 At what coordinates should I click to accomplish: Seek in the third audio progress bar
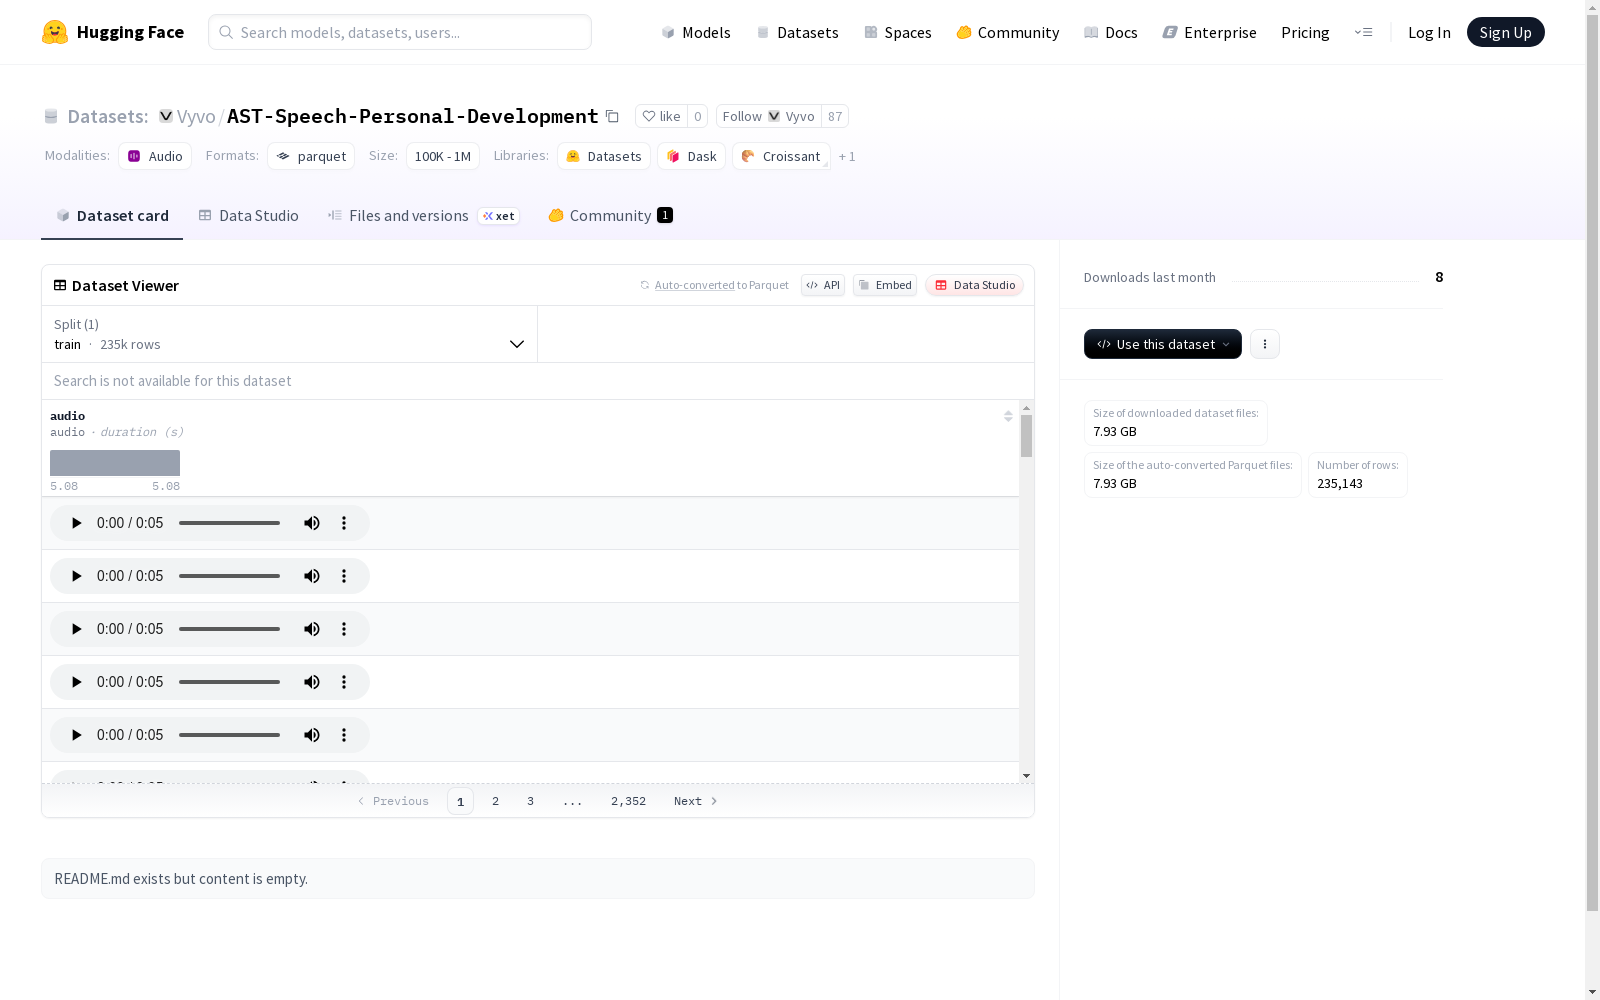229,629
